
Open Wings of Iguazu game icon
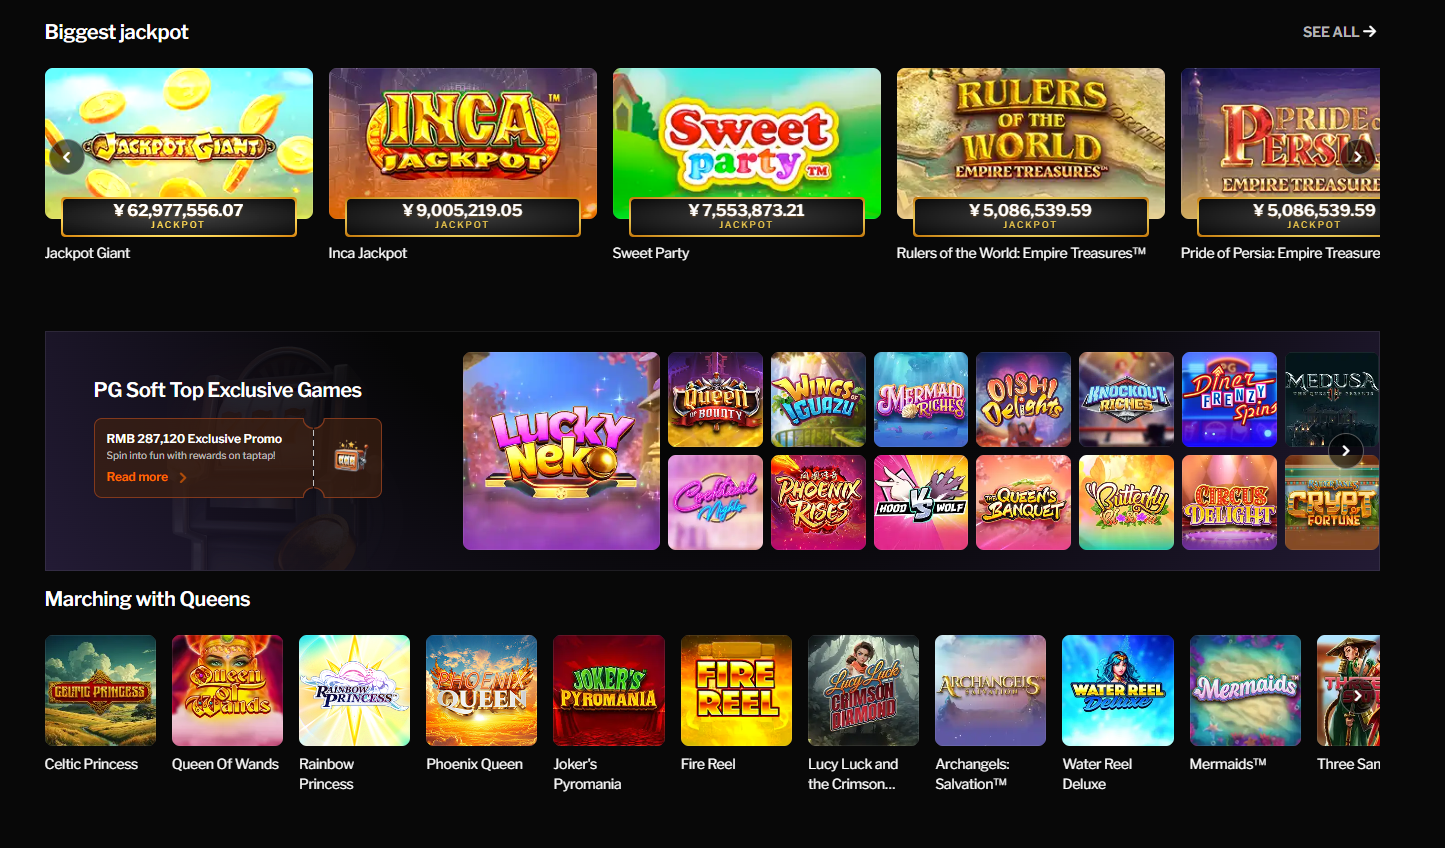(x=818, y=399)
